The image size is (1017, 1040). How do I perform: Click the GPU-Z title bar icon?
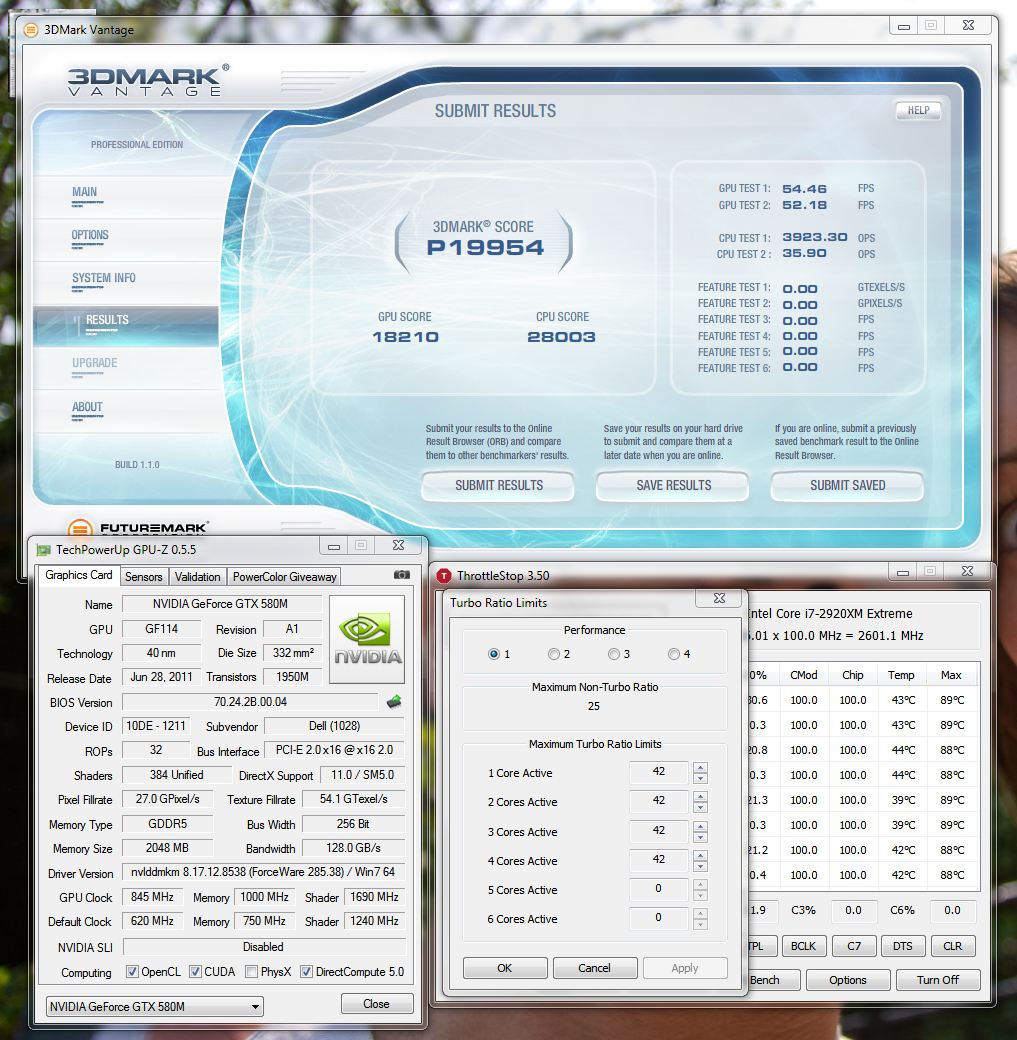pos(44,549)
